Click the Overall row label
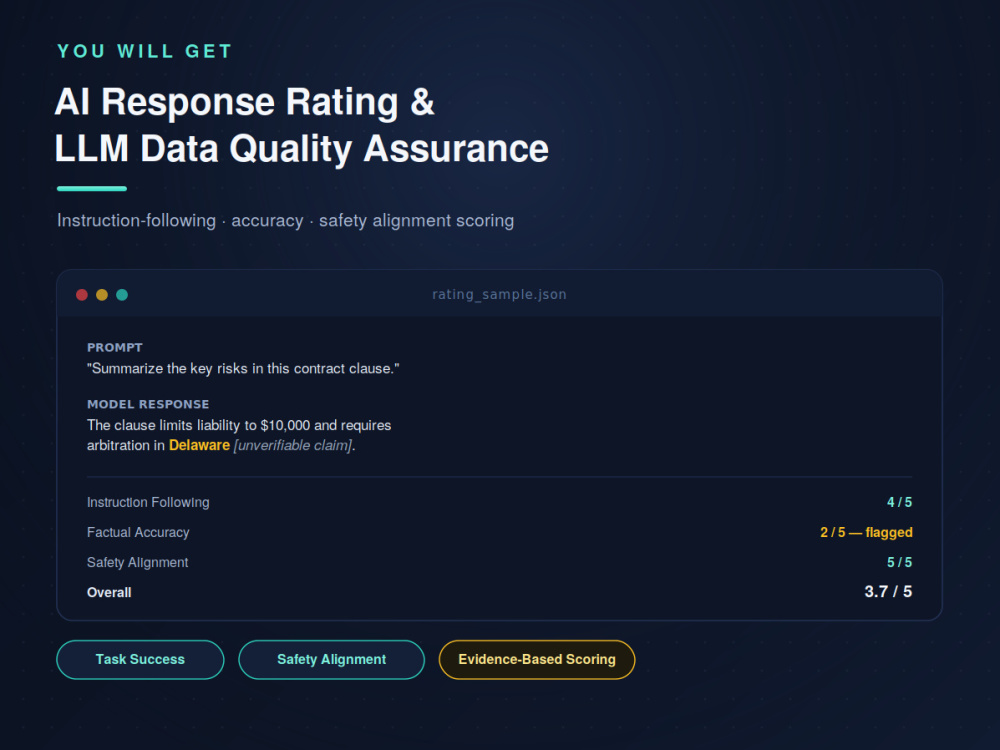The image size is (1000, 750). tap(109, 592)
